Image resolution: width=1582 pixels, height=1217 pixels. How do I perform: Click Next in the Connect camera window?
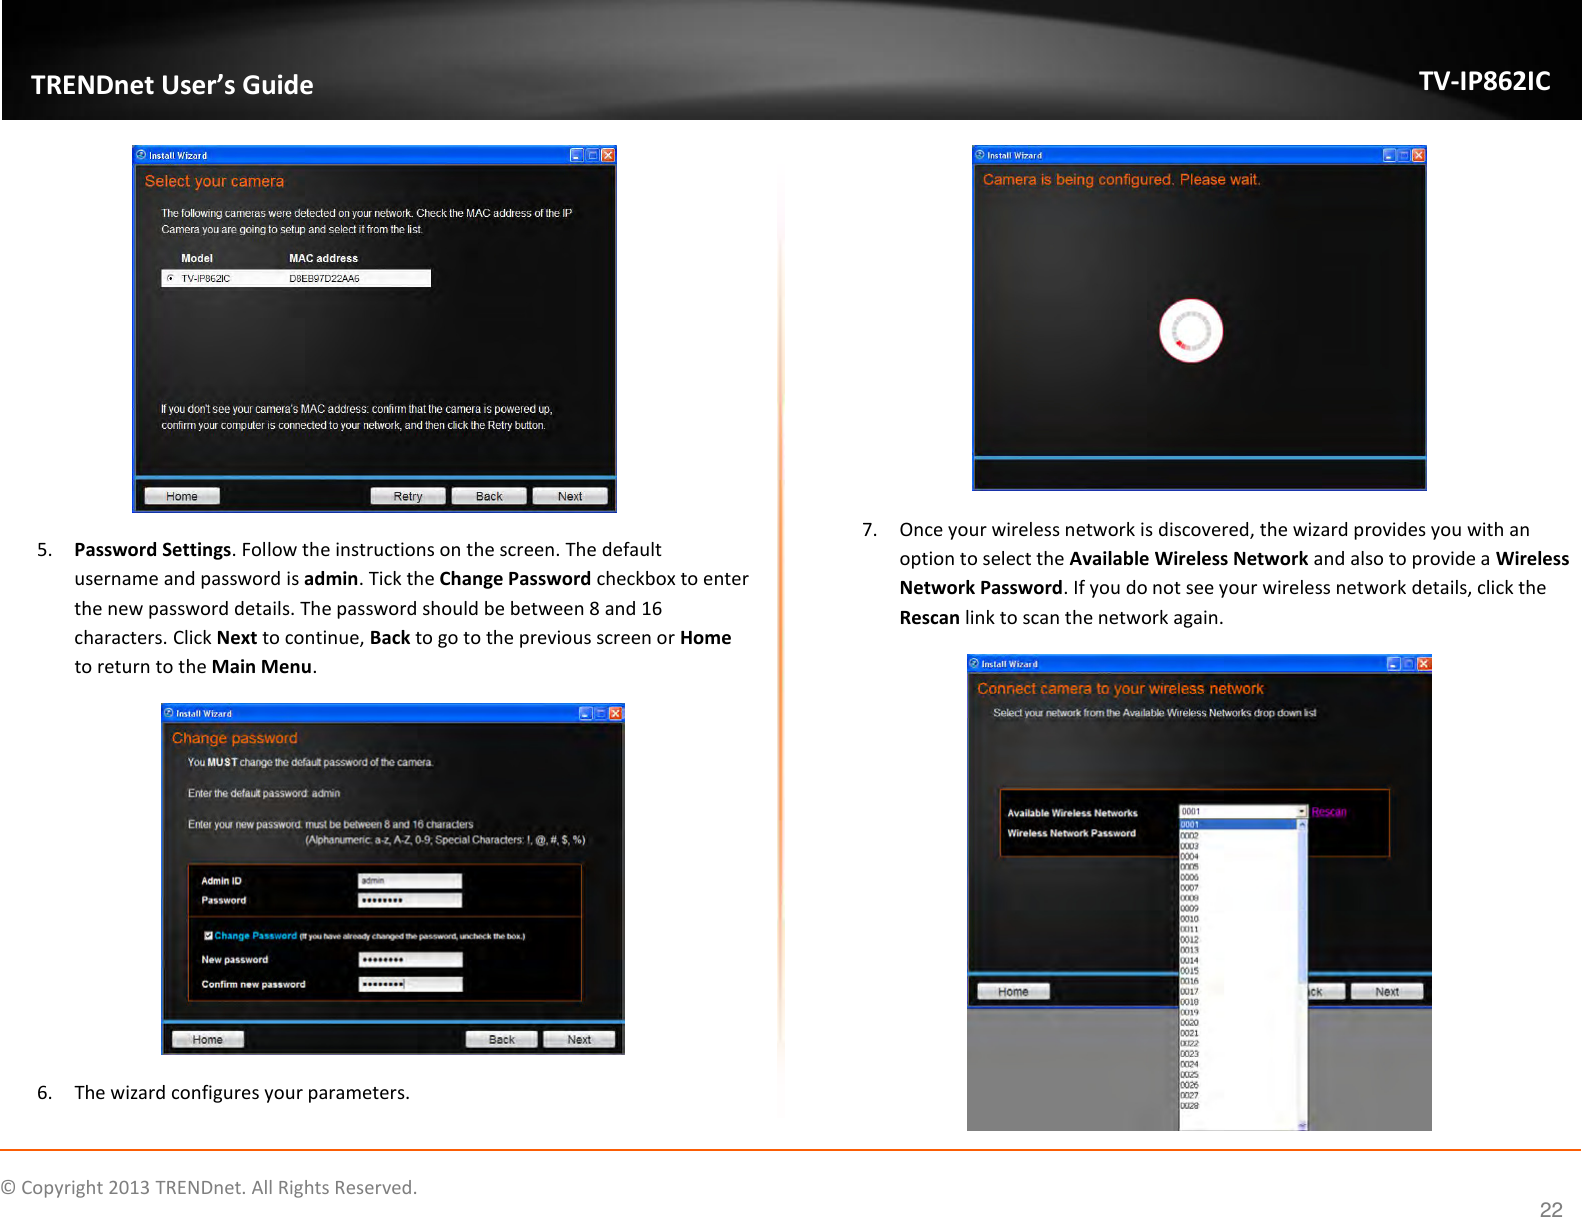1387,992
